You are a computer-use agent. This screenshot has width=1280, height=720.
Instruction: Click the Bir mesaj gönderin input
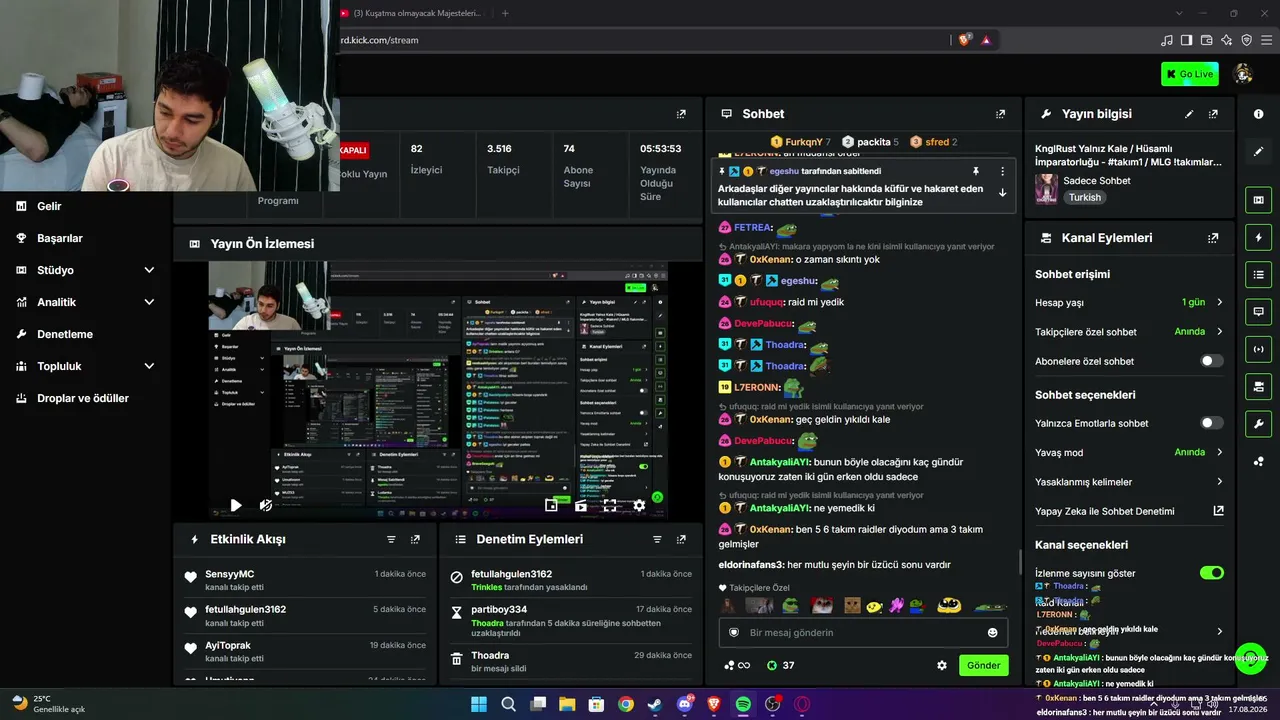(x=863, y=632)
